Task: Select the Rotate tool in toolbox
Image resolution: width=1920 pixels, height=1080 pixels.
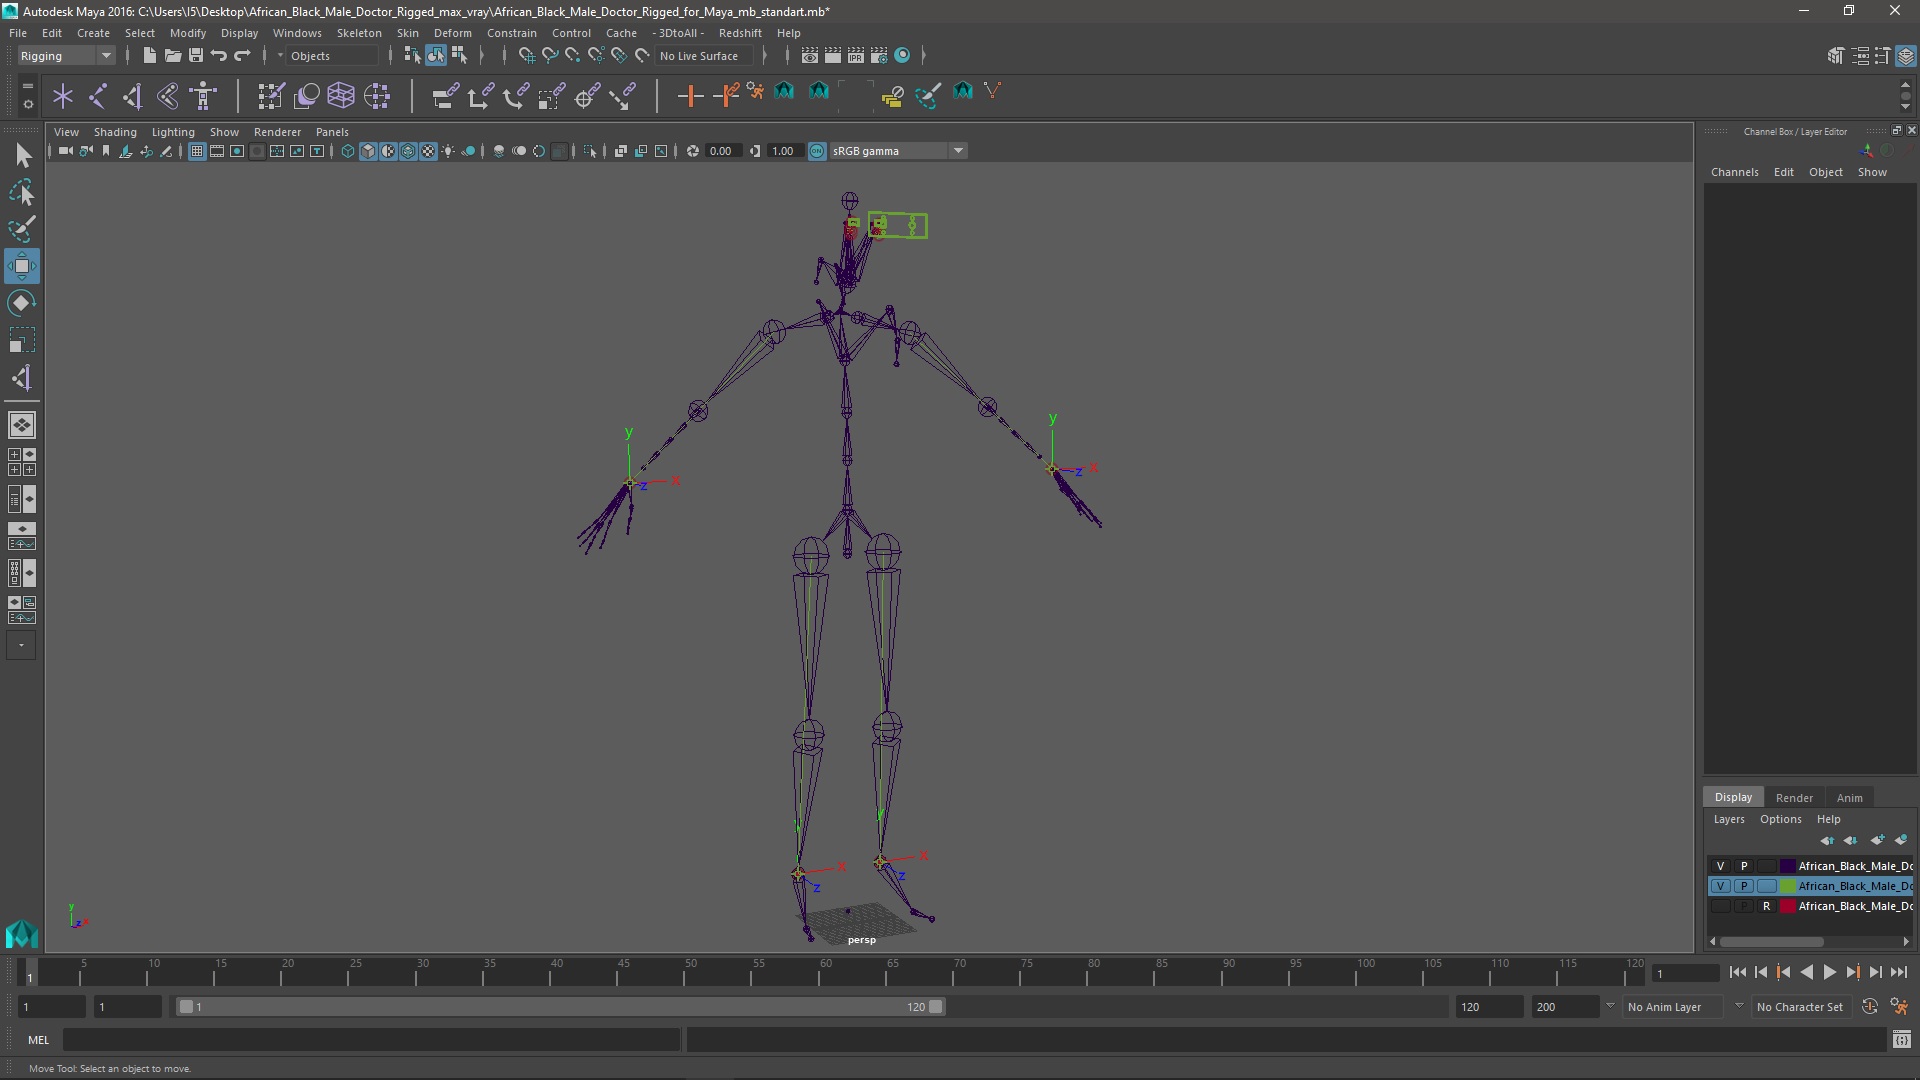Action: tap(21, 303)
